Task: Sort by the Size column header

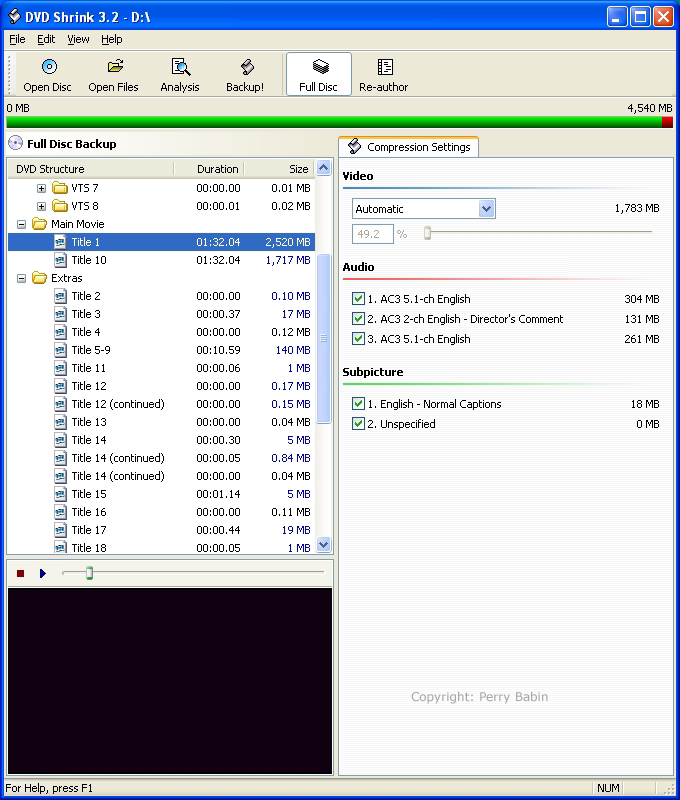Action: 279,169
